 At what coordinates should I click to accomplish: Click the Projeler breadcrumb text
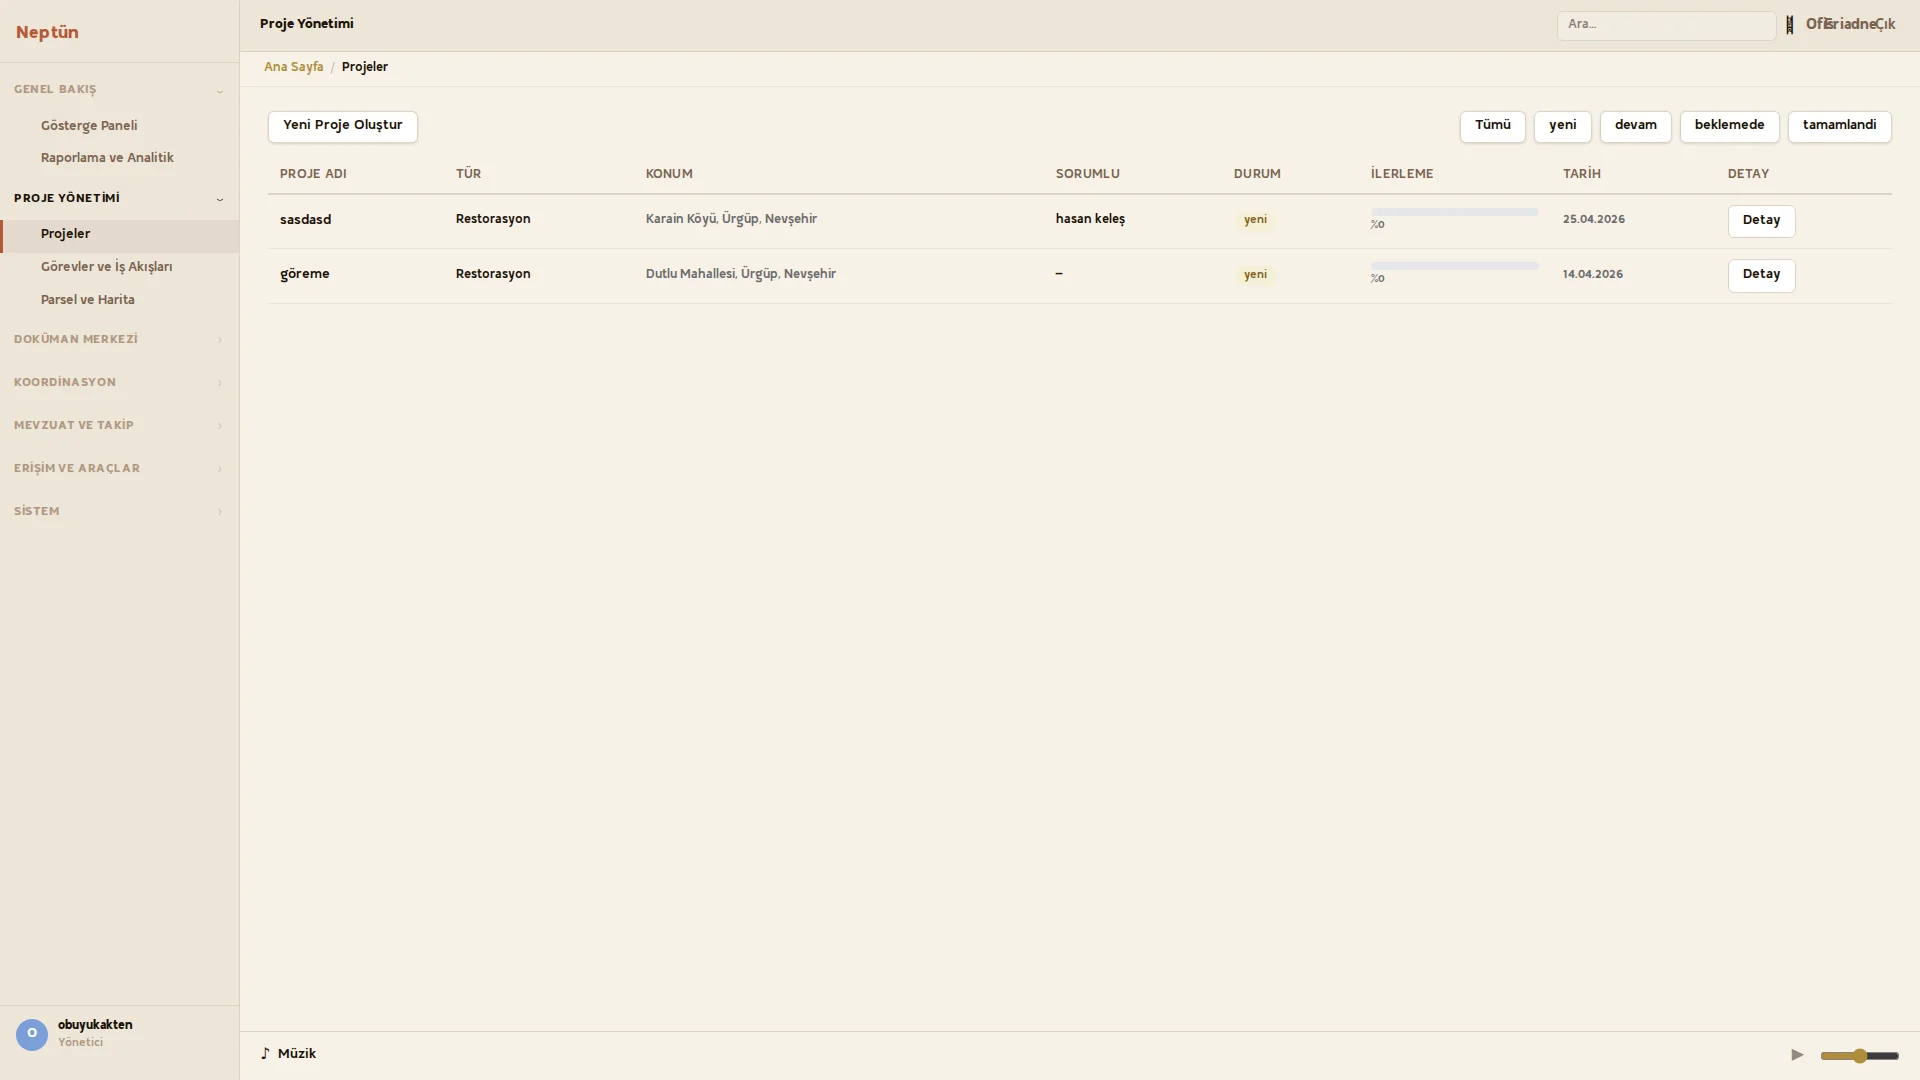pos(364,67)
